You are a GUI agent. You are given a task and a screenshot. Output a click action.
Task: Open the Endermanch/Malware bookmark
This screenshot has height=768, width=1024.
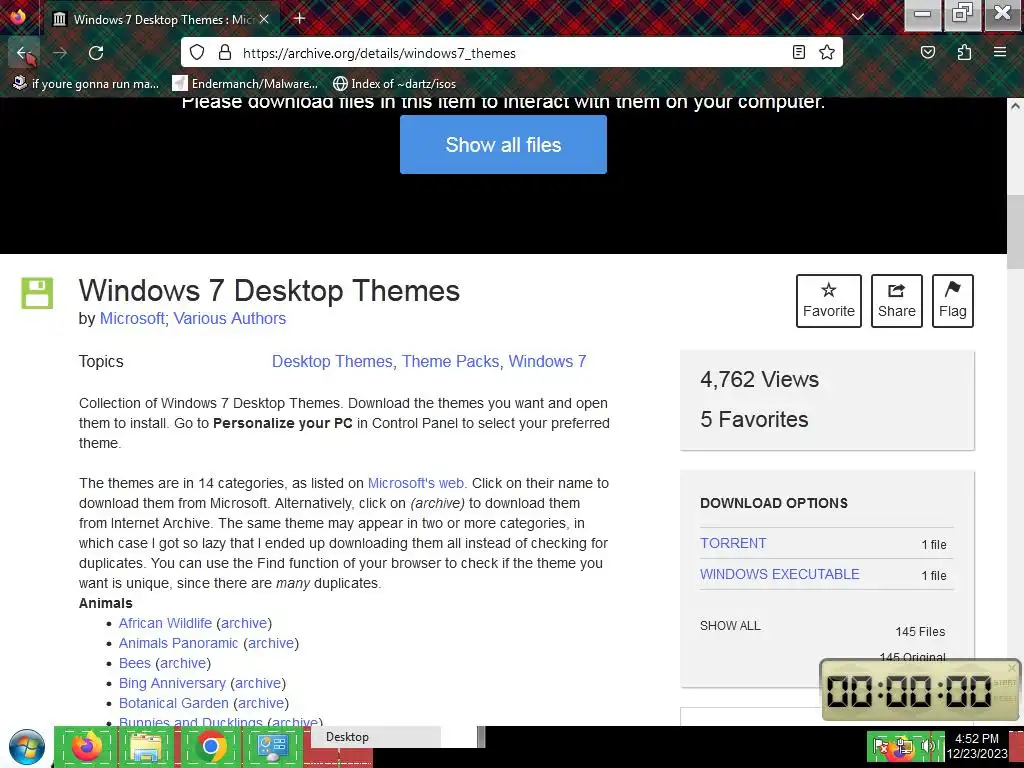point(246,84)
